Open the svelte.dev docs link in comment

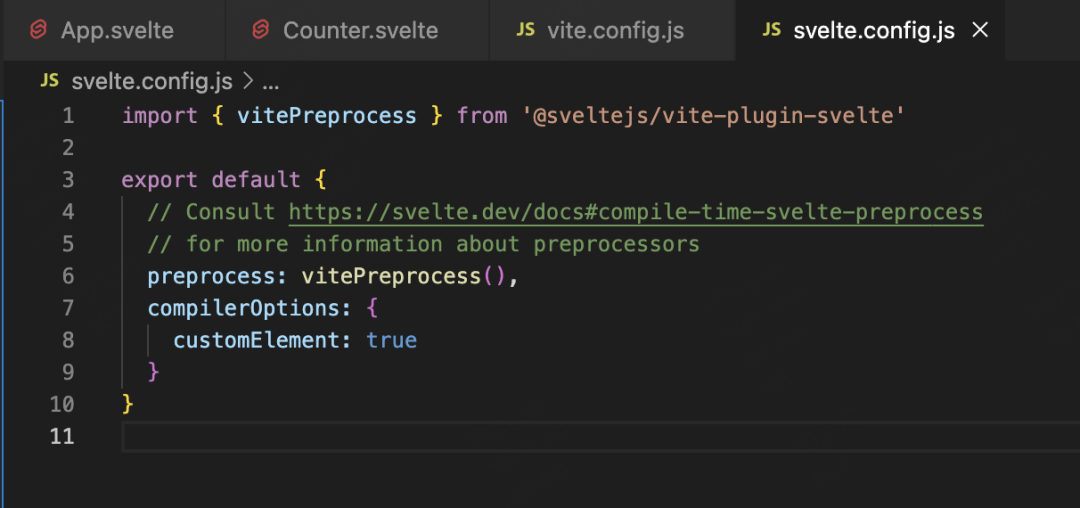636,212
